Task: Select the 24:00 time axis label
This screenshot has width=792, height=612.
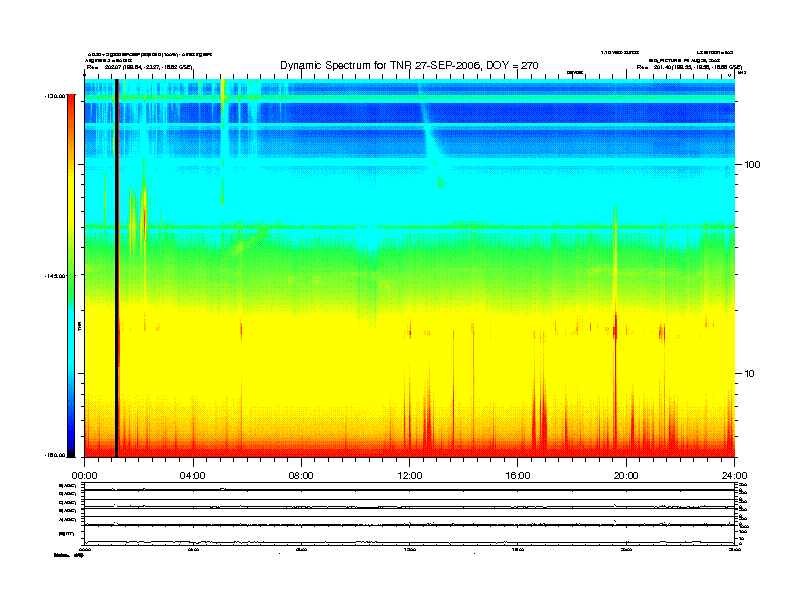Action: click(734, 476)
